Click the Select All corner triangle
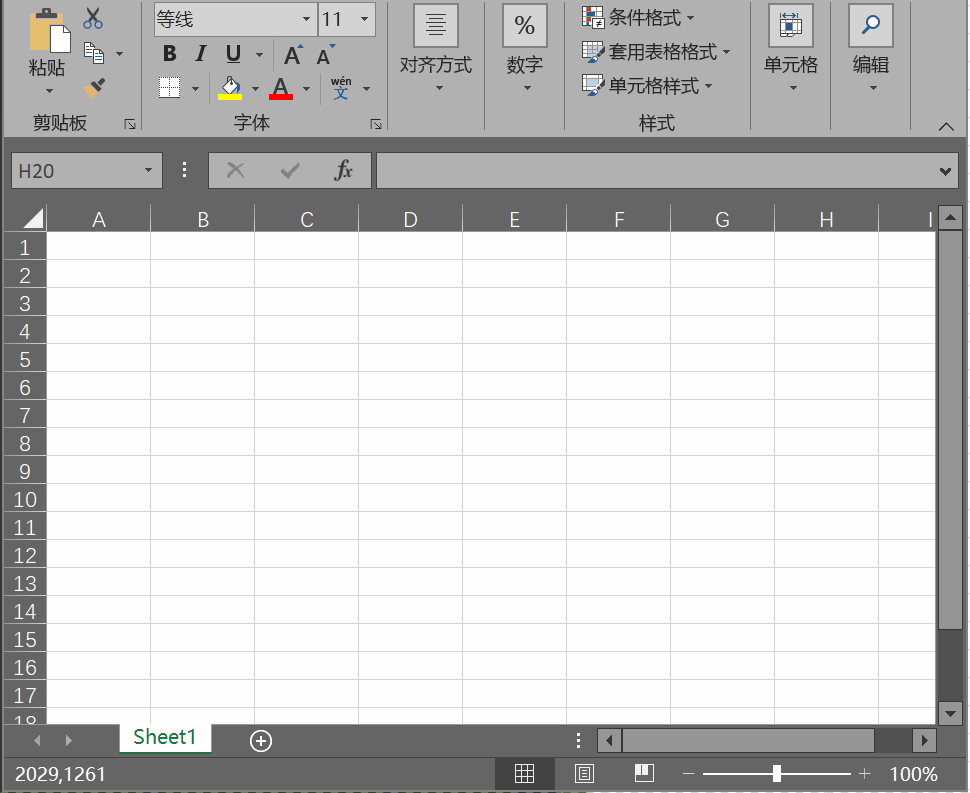Viewport: 970px width, 793px height. 33,218
